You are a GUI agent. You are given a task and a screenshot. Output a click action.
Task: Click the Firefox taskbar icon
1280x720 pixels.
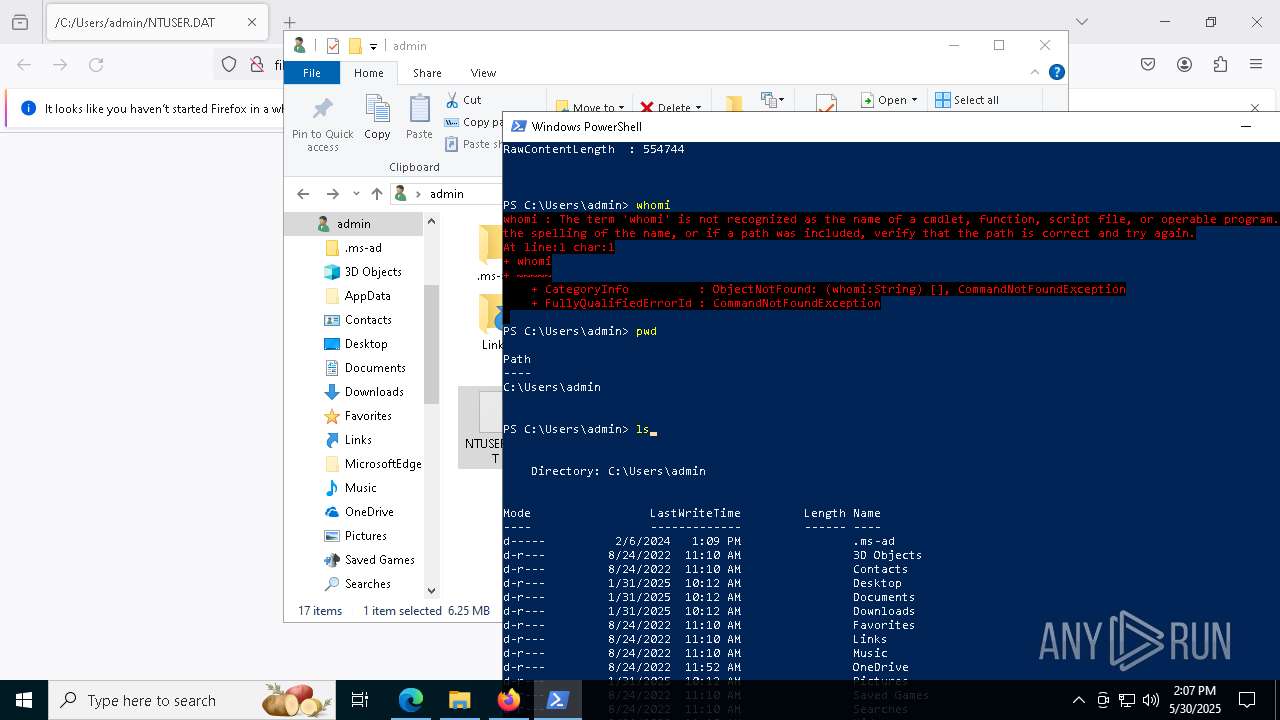[x=508, y=700]
